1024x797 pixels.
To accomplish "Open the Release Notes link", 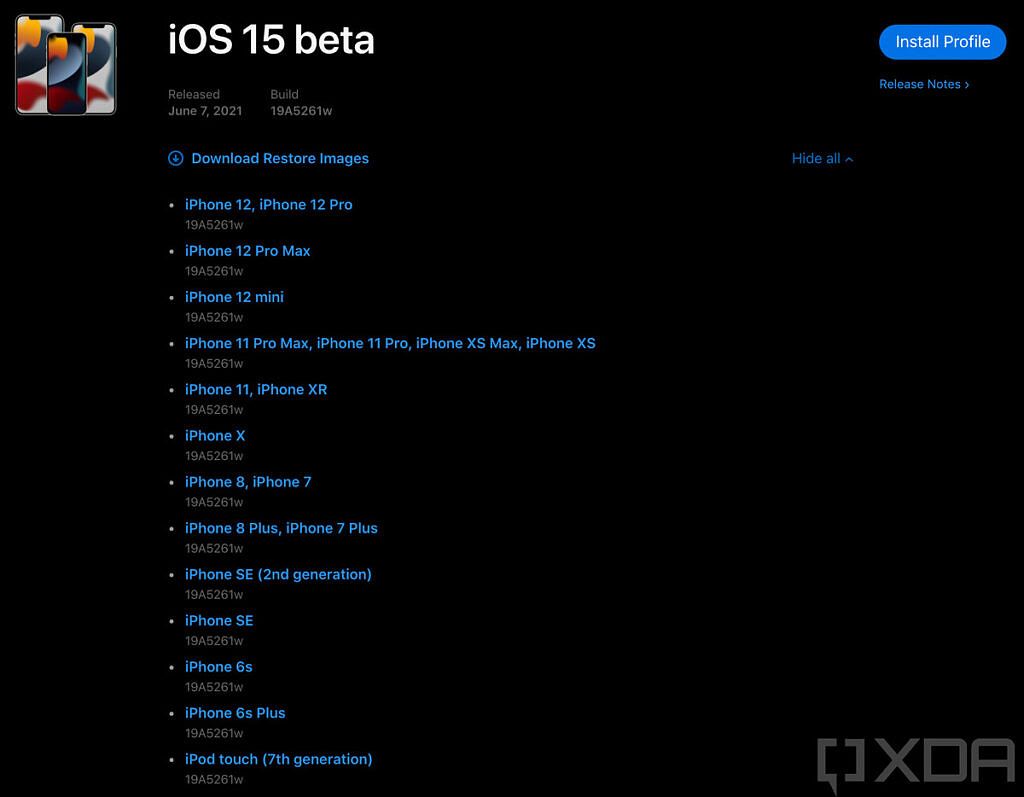I will point(918,84).
